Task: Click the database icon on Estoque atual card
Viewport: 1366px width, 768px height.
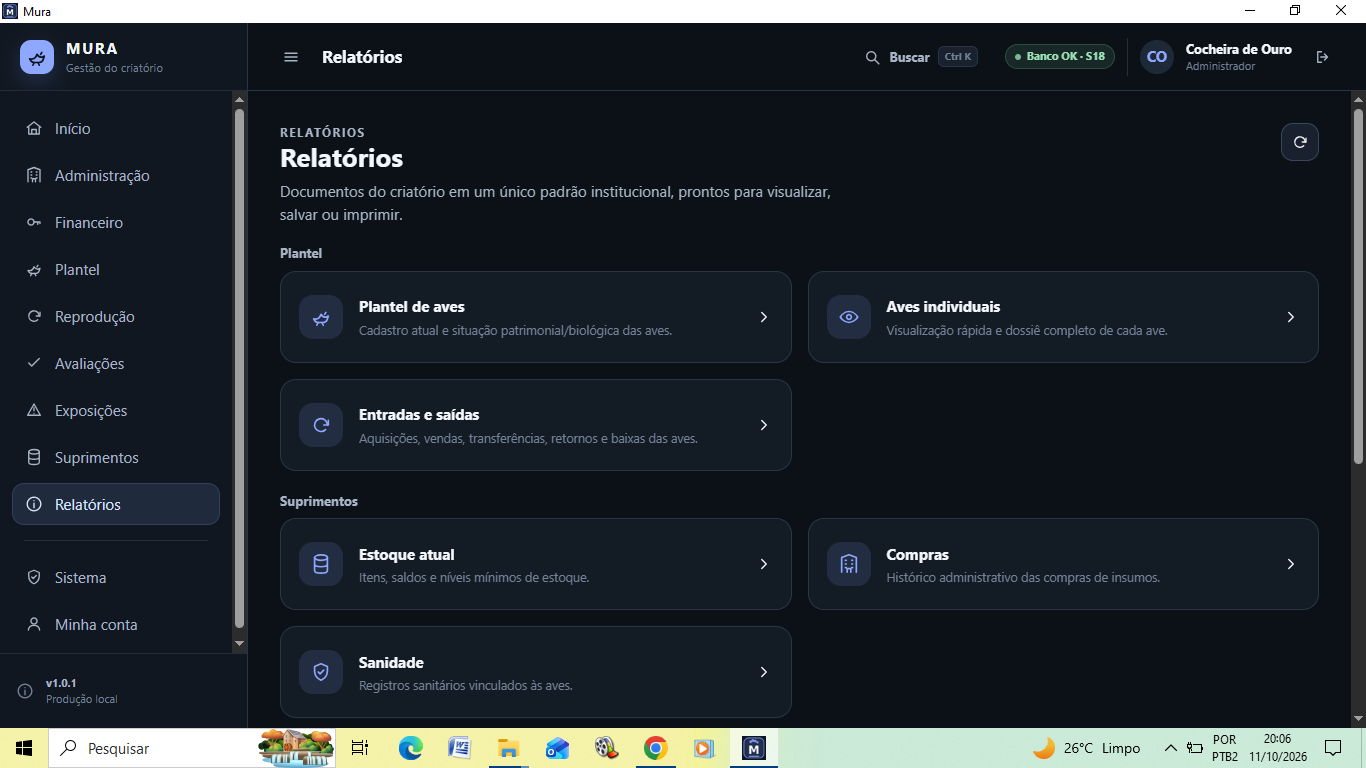Action: pyautogui.click(x=321, y=564)
